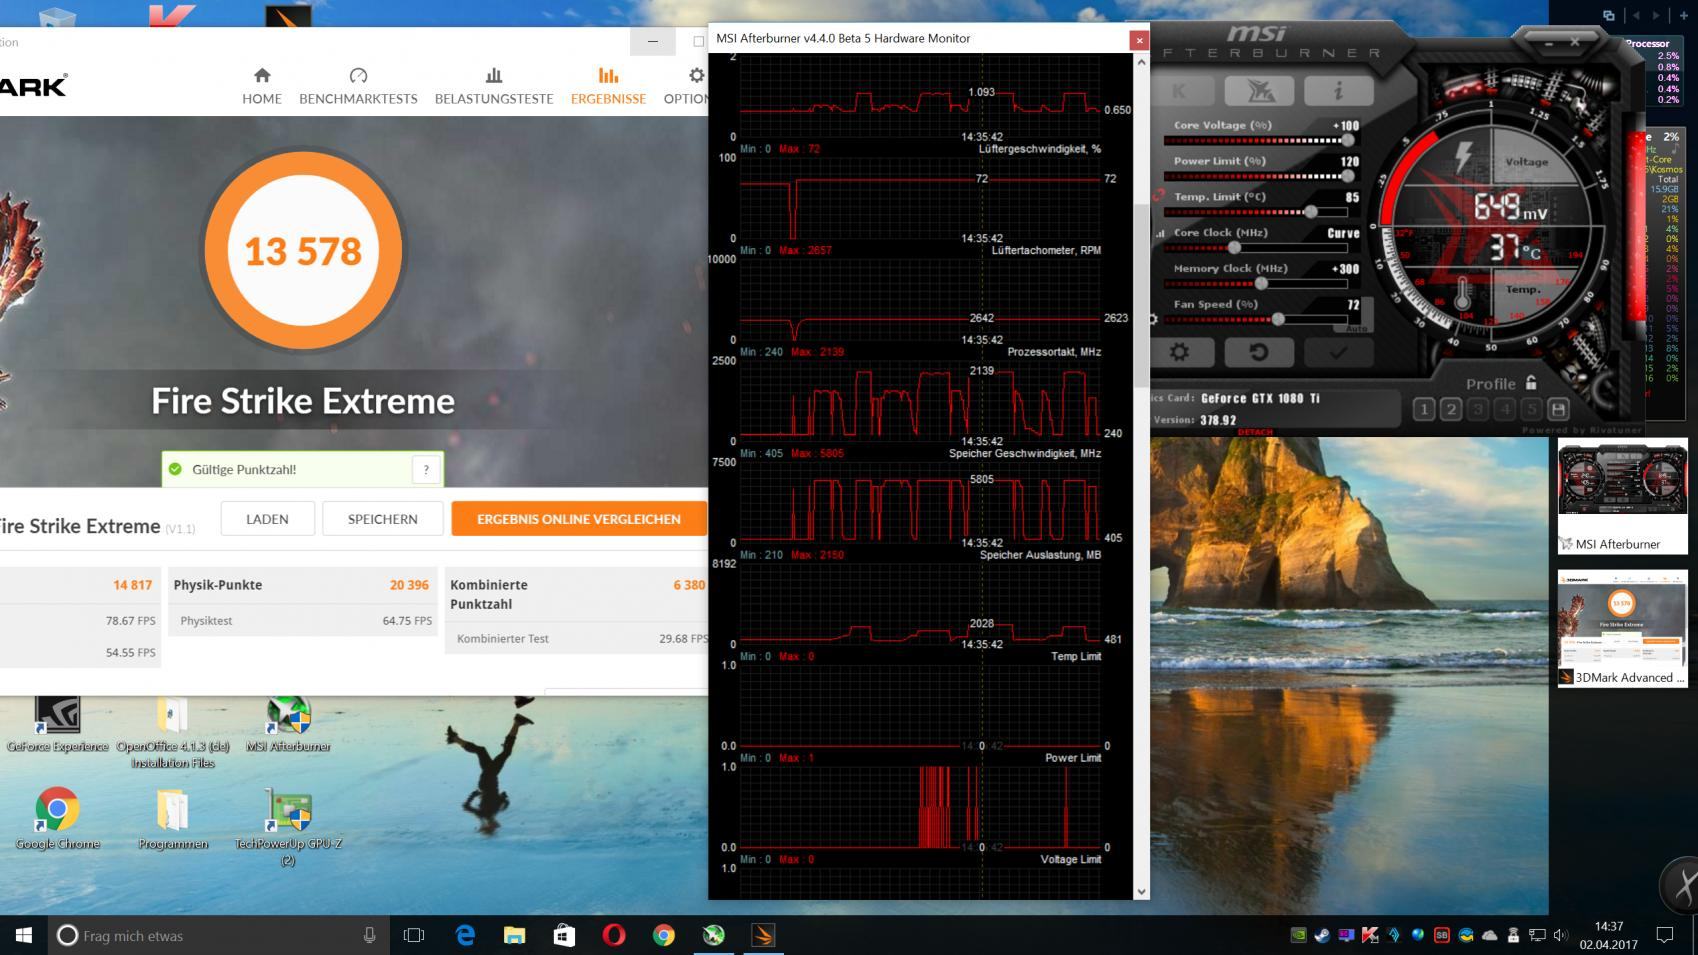Open Afterburner settings gear button
1698x955 pixels.
tap(1180, 352)
